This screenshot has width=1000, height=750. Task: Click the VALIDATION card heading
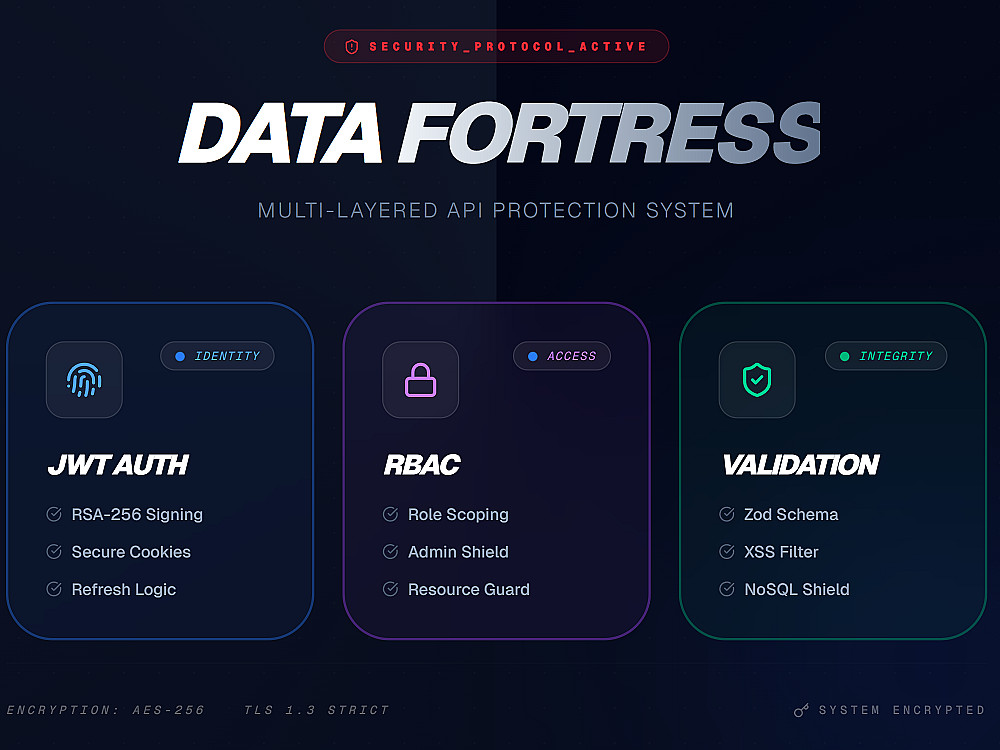point(800,465)
